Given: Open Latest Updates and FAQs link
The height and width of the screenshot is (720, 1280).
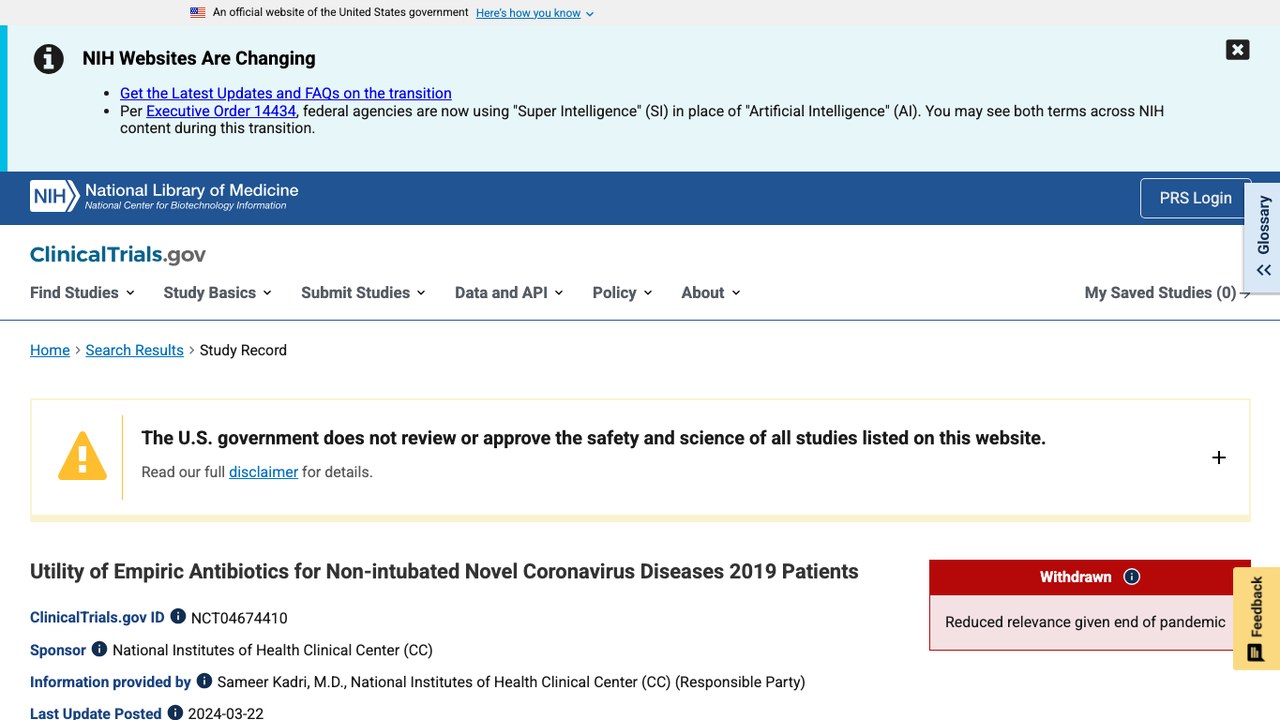Looking at the screenshot, I should (x=286, y=93).
